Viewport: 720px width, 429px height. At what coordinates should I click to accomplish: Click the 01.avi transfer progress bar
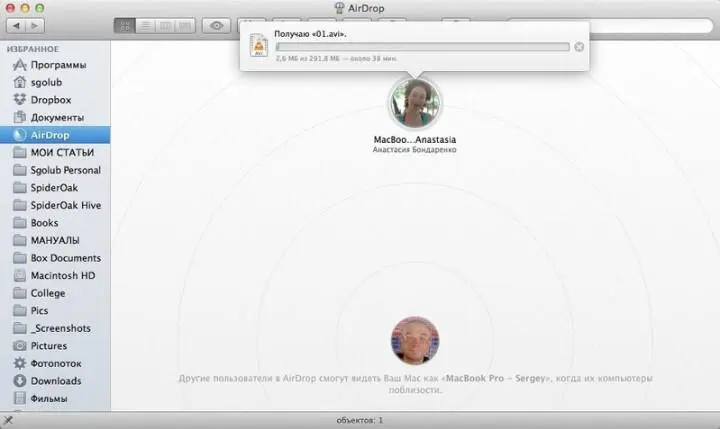click(422, 47)
